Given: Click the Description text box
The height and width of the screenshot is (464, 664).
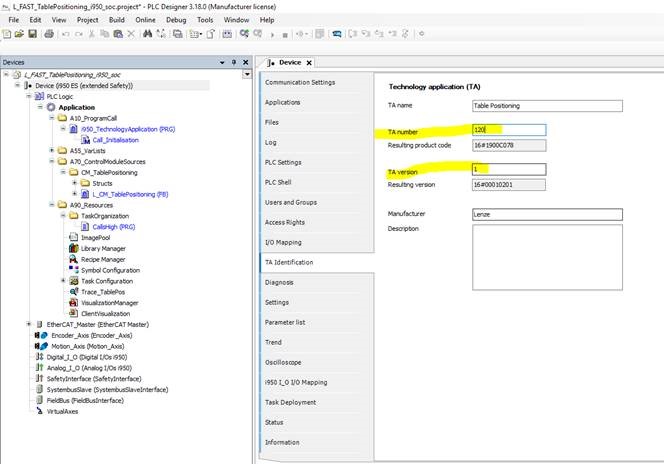Looking at the screenshot, I should [x=546, y=258].
